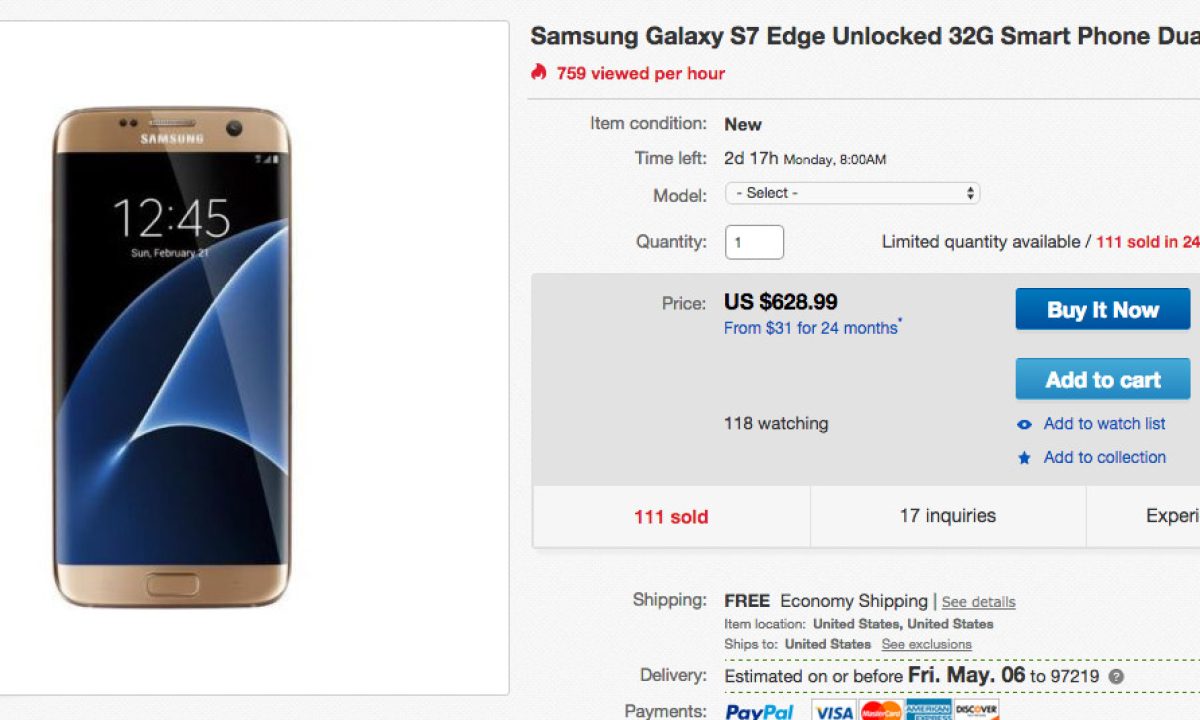Click the Visa card icon

point(832,711)
